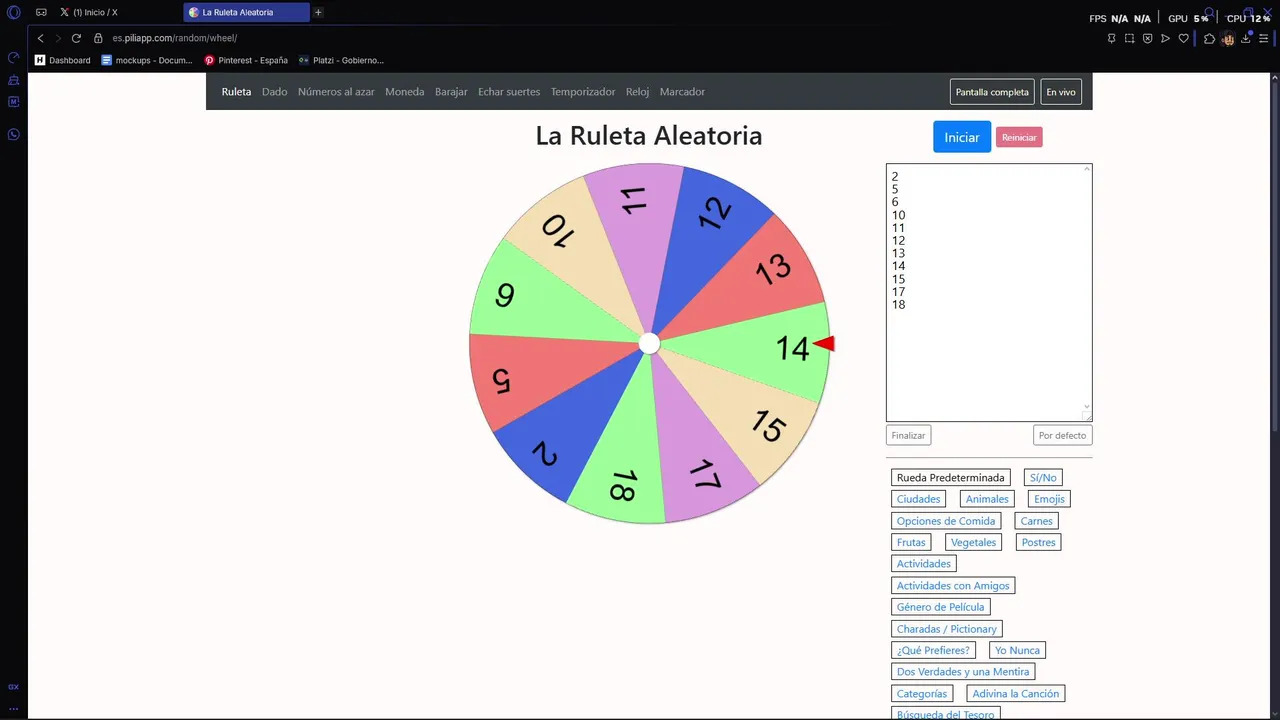Click the Pantalla completa button
Image resolution: width=1280 pixels, height=720 pixels.
coord(992,92)
